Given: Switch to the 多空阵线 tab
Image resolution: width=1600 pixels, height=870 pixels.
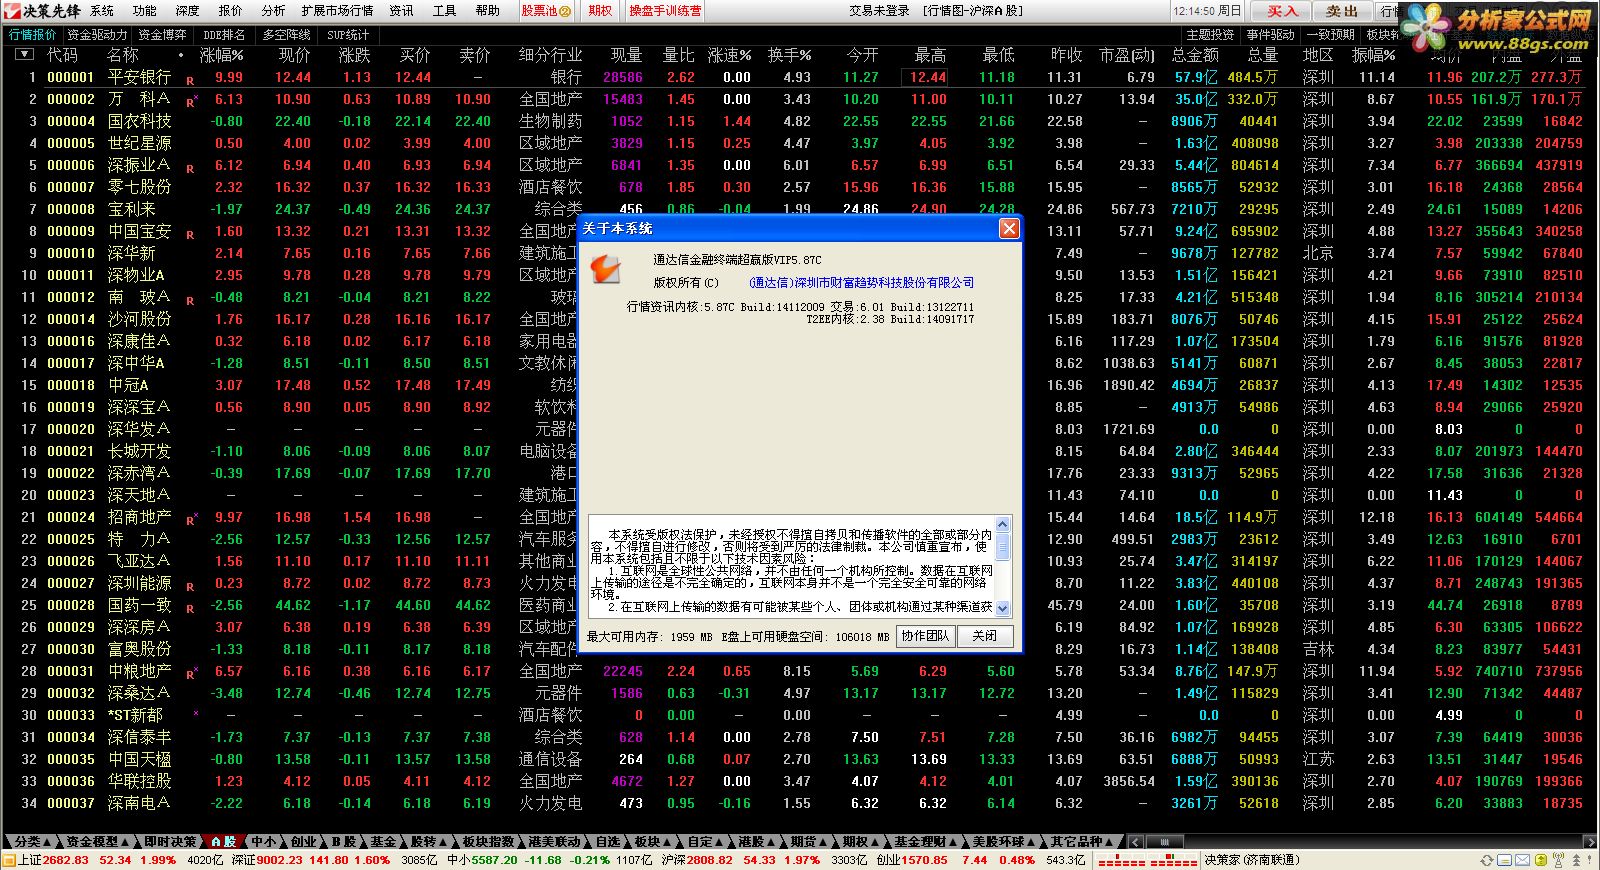Looking at the screenshot, I should pyautogui.click(x=287, y=34).
